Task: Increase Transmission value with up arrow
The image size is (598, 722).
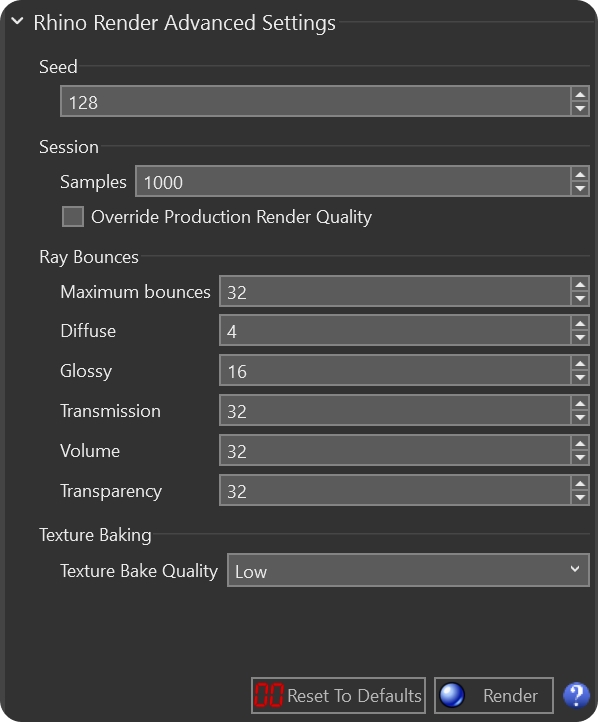Action: click(580, 404)
